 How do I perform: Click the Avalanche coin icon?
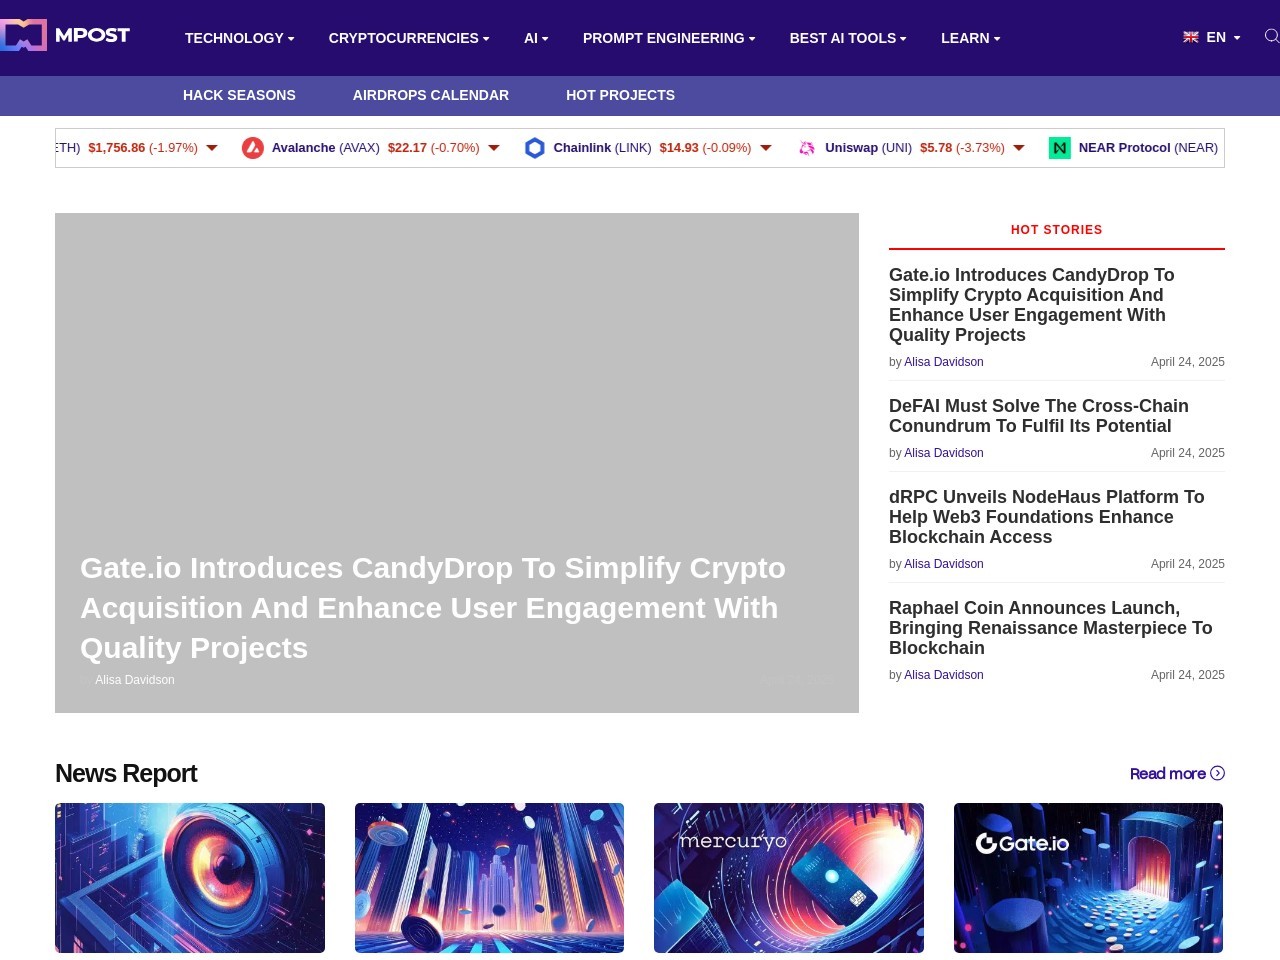coord(253,148)
